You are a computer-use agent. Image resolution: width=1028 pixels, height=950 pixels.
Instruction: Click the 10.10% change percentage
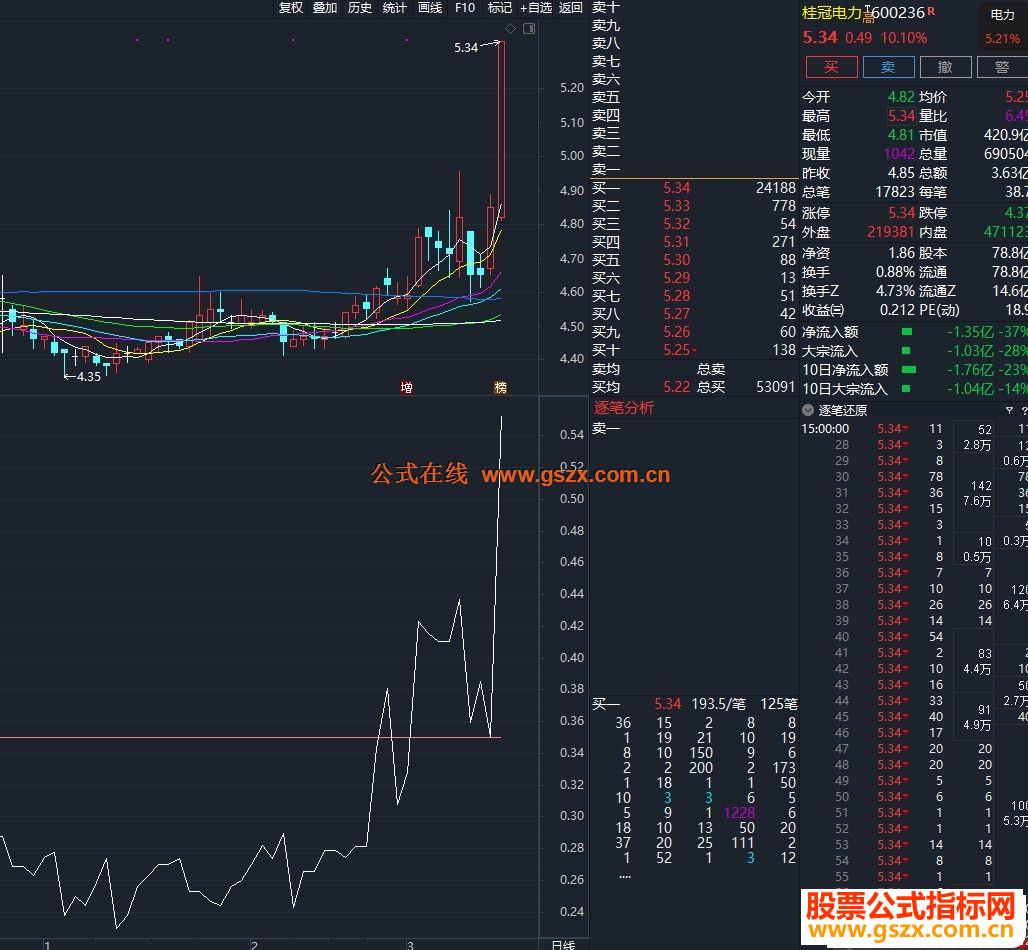point(903,38)
